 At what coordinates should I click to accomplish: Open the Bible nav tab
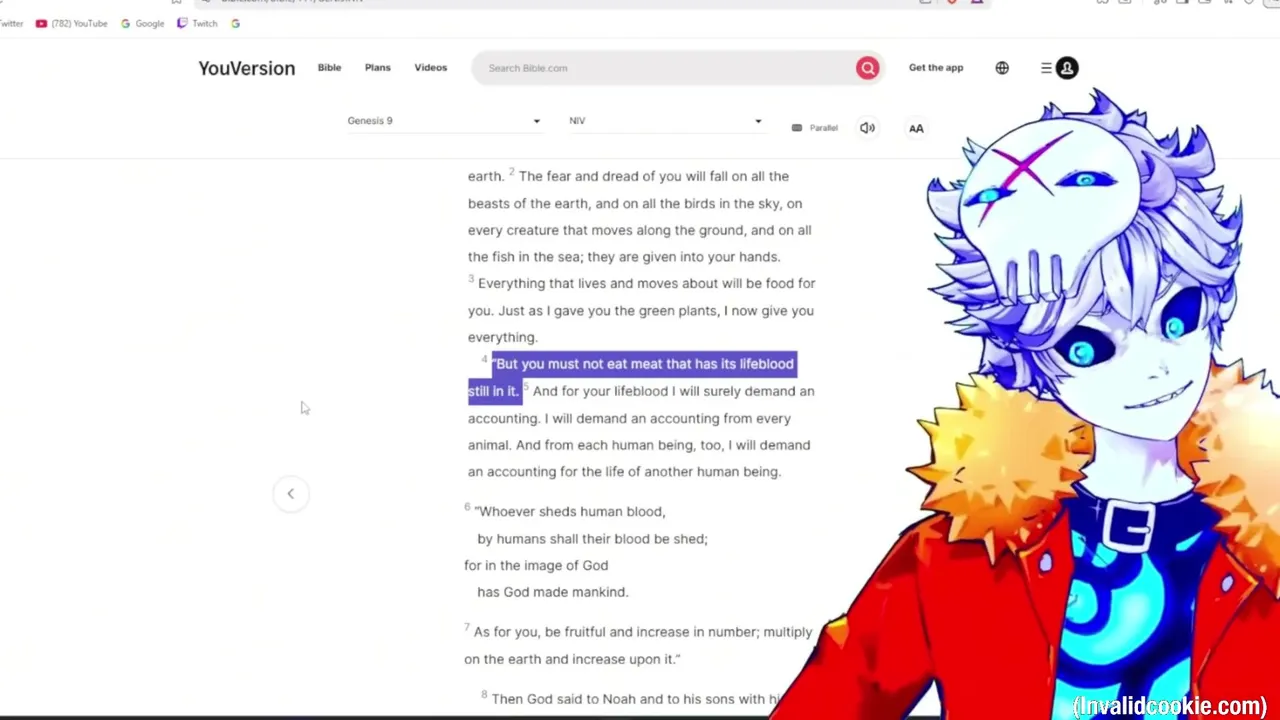pos(329,68)
